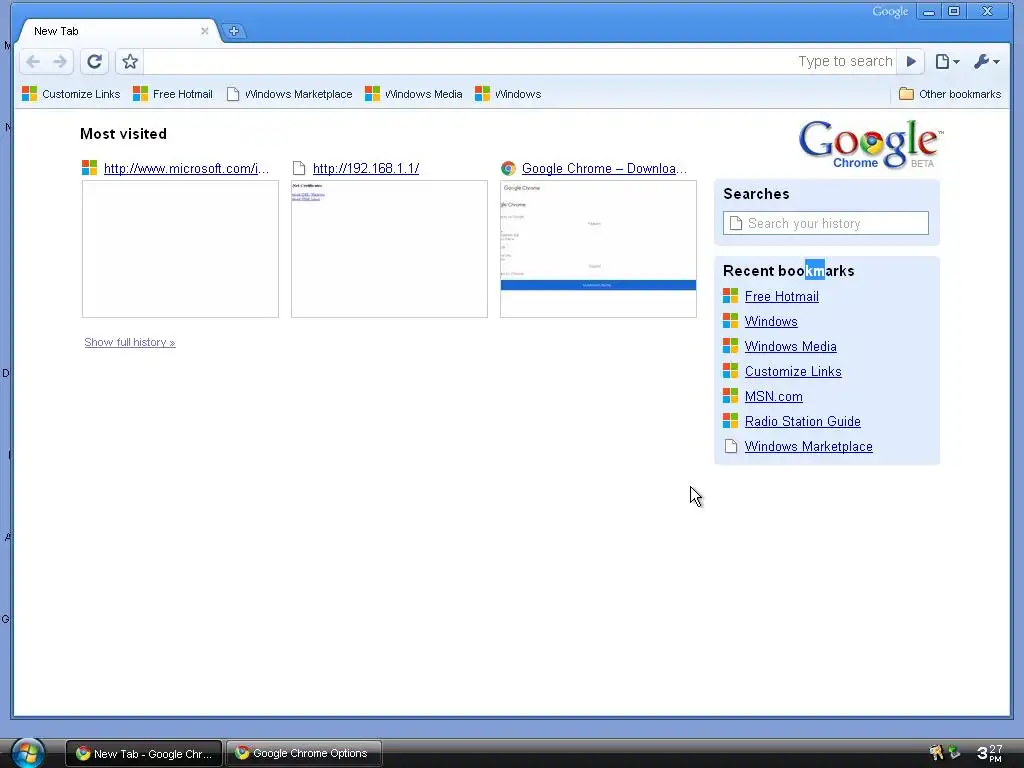This screenshot has width=1024, height=768.
Task: Go forward with the forward arrow button
Action: (59, 61)
